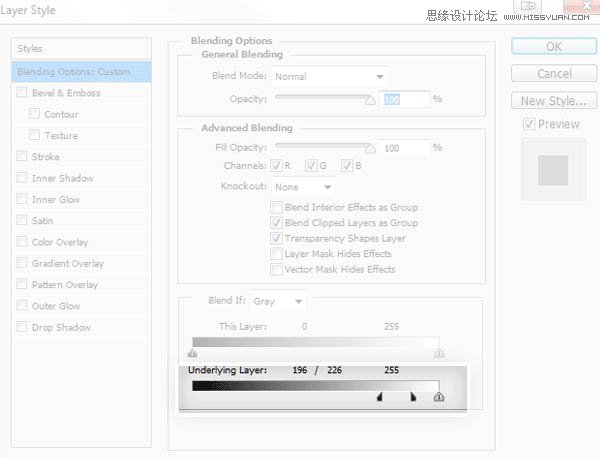This screenshot has width=600, height=458.
Task: Click the Underlying Layer white slider handle
Action: [439, 397]
